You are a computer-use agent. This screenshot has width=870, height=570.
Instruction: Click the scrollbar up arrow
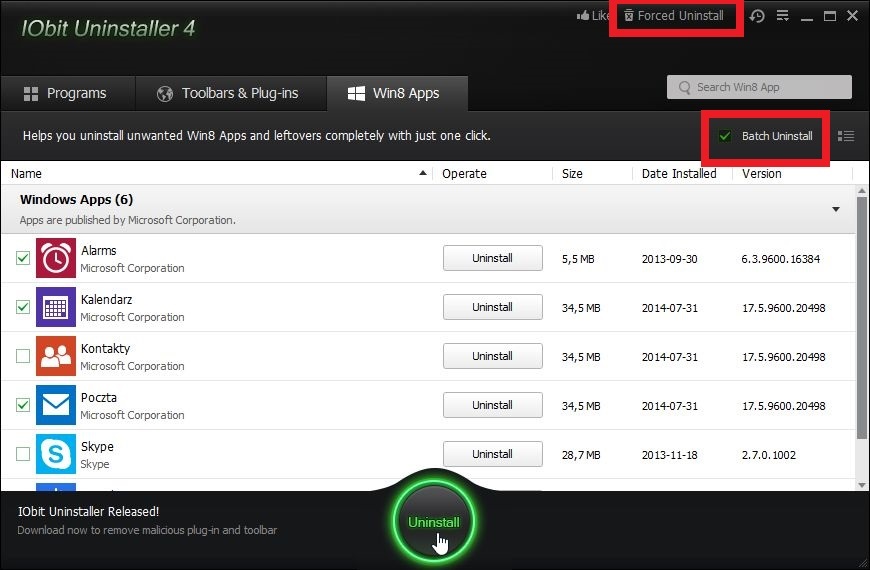[862, 191]
